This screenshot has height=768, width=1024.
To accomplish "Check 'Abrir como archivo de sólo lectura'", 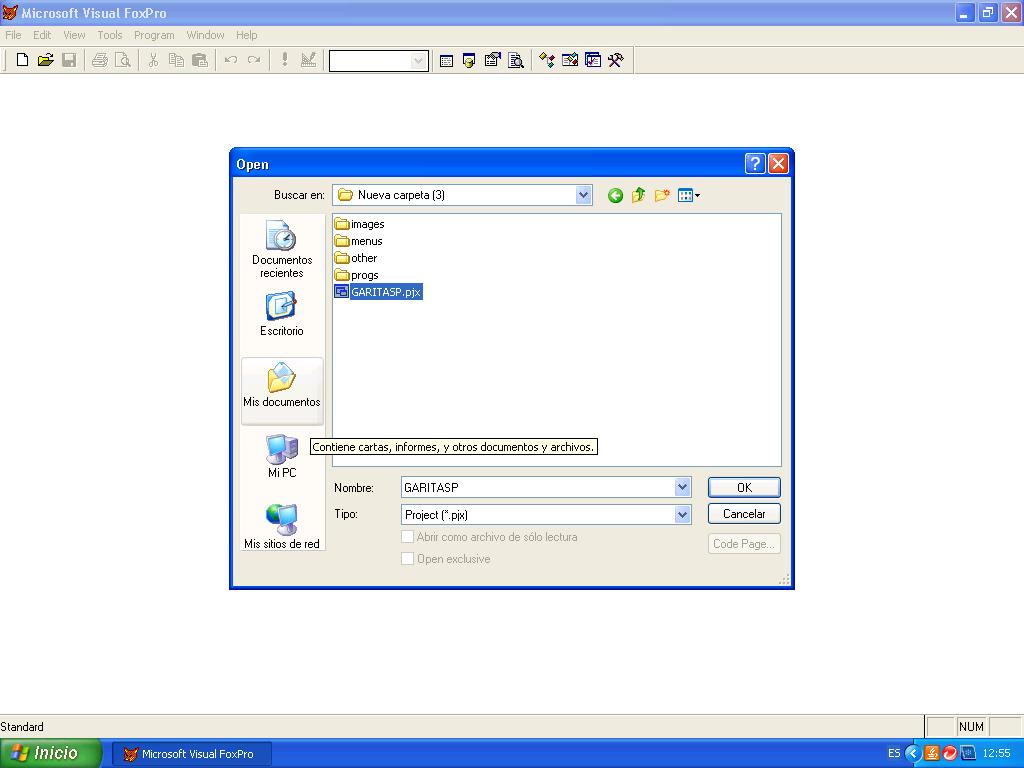I will (x=408, y=537).
